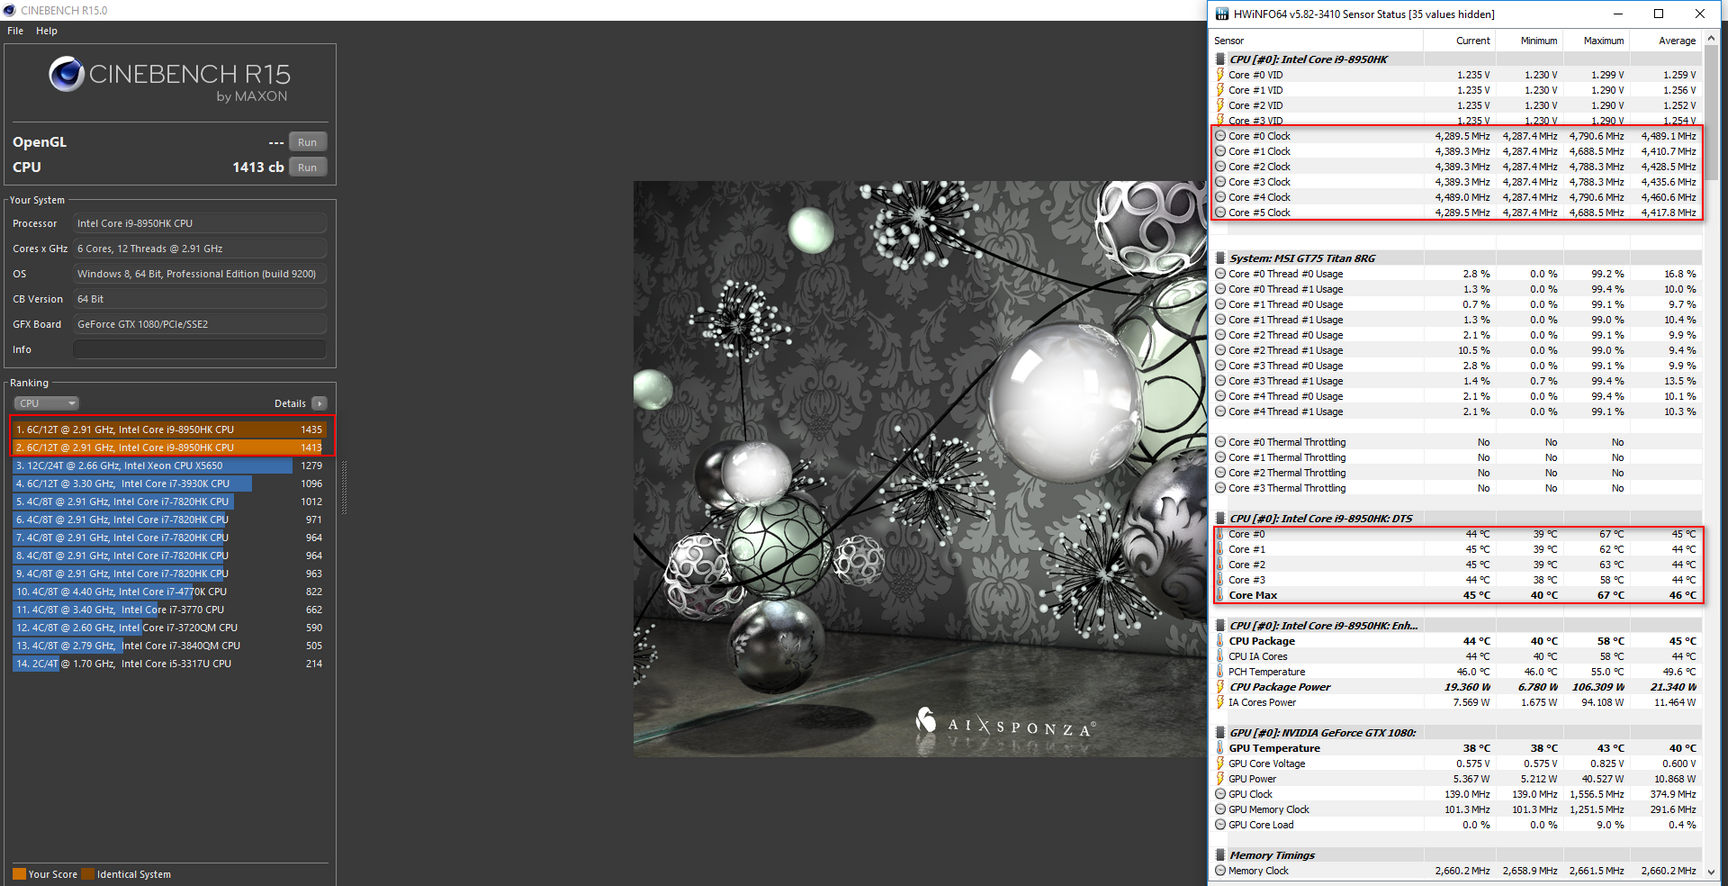The image size is (1728, 886).
Task: Open the CPU ranking dropdown
Action: (x=45, y=403)
